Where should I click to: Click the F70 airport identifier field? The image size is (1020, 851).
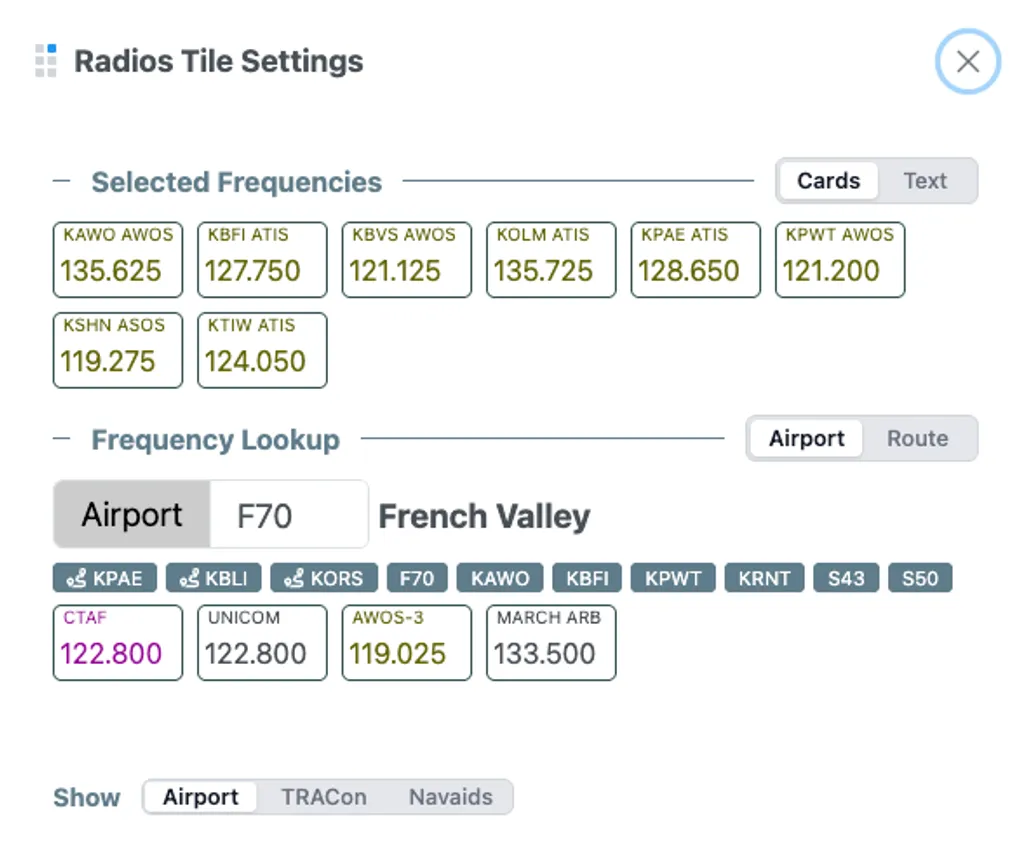pos(288,515)
